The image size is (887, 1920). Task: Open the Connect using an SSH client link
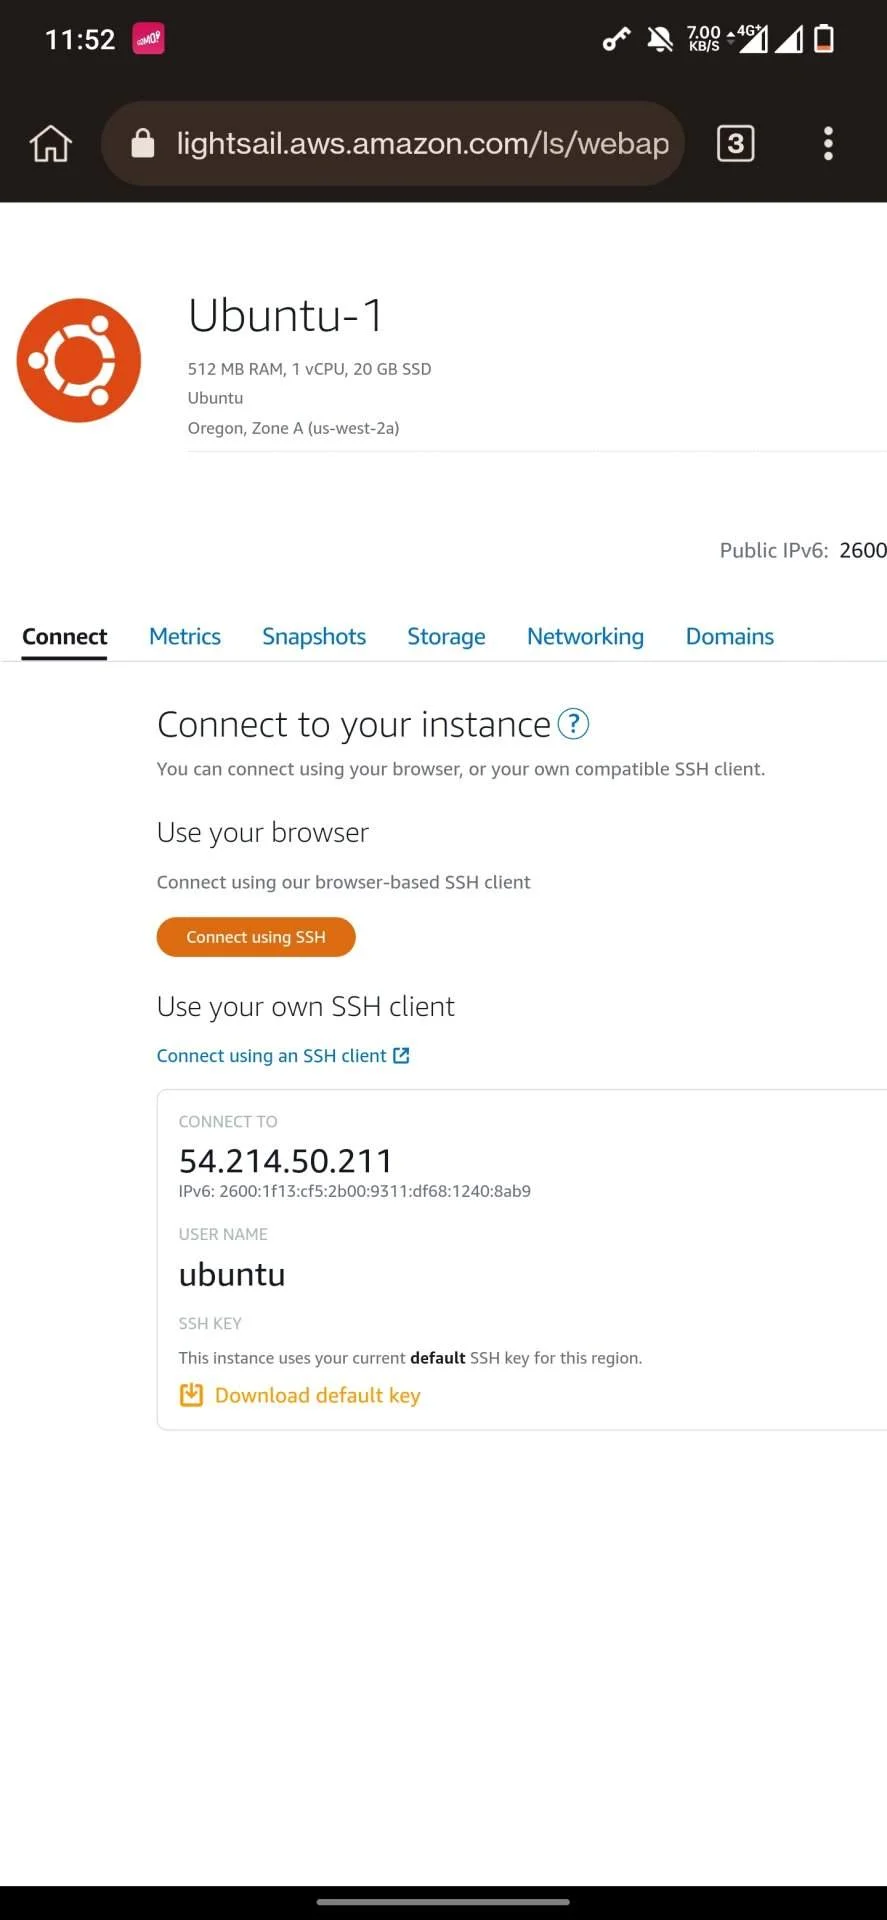pos(271,1055)
